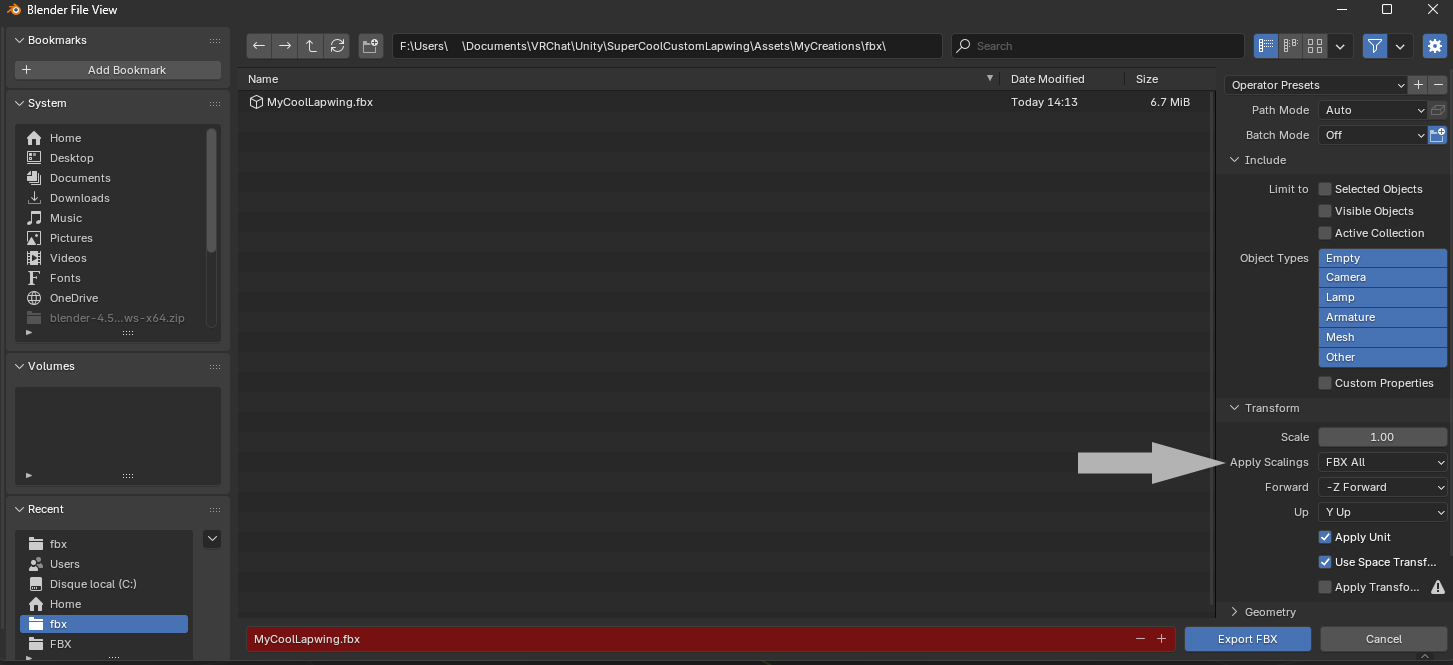The height and width of the screenshot is (665, 1453).
Task: Open the Path Mode dropdown
Action: tap(1373, 110)
